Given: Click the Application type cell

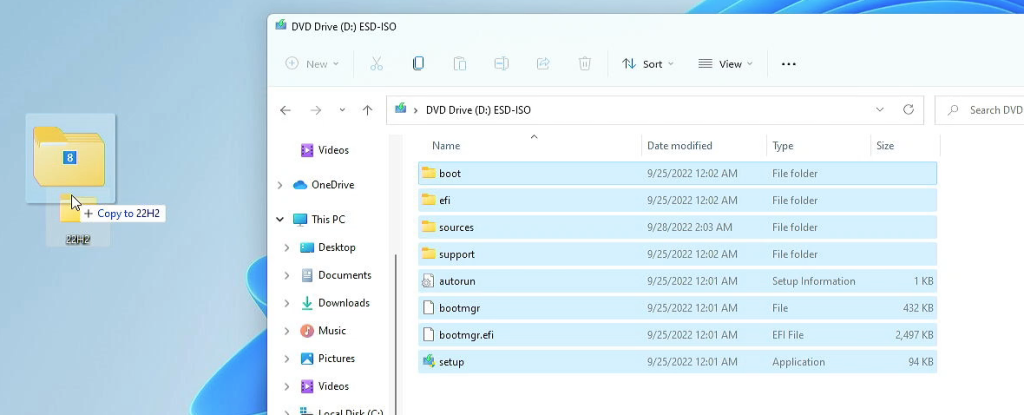Looking at the screenshot, I should (x=799, y=362).
